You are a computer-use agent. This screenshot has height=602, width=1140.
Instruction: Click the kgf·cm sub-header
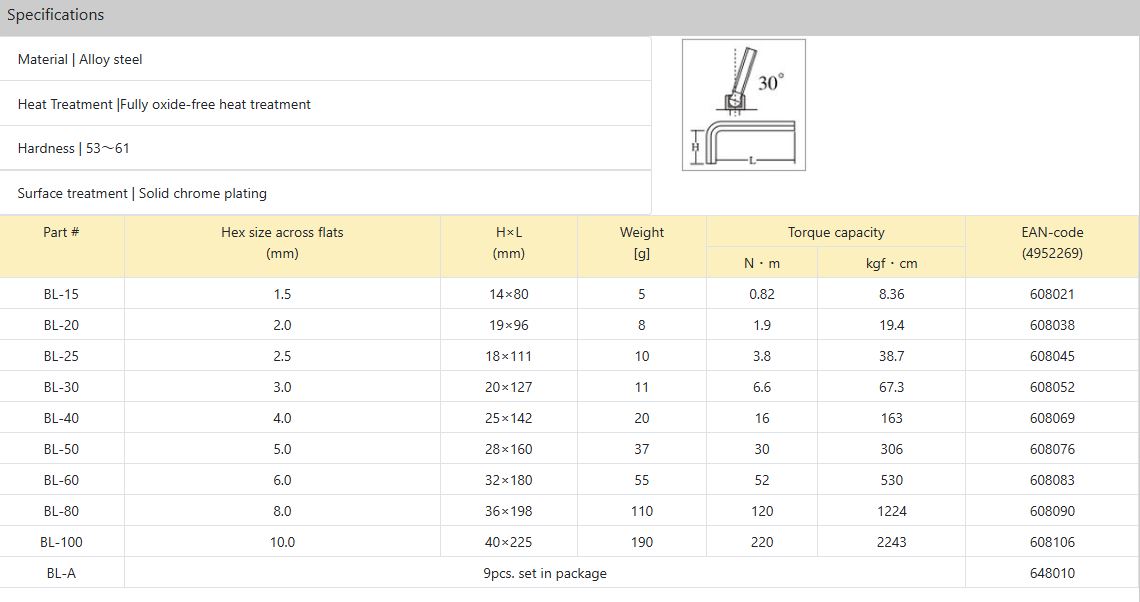891,263
